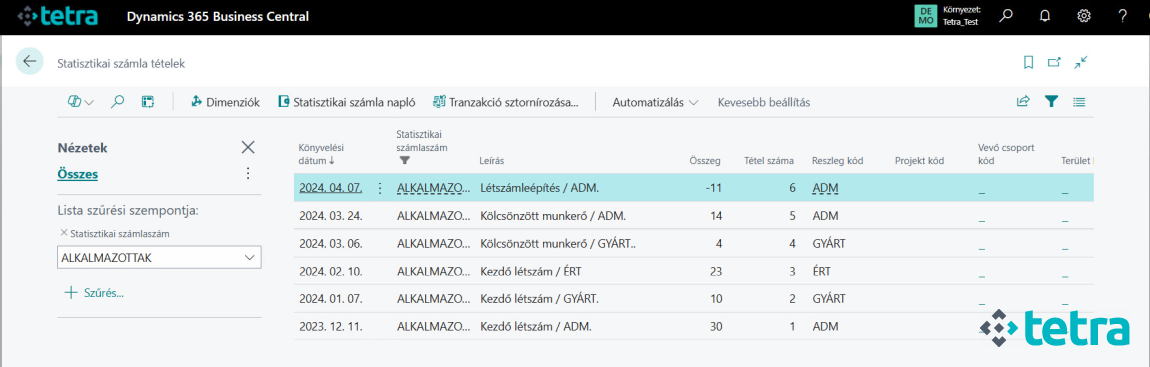Click Tranzakció sztornírozása...
Image resolution: width=1150 pixels, height=367 pixels.
pyautogui.click(x=506, y=103)
